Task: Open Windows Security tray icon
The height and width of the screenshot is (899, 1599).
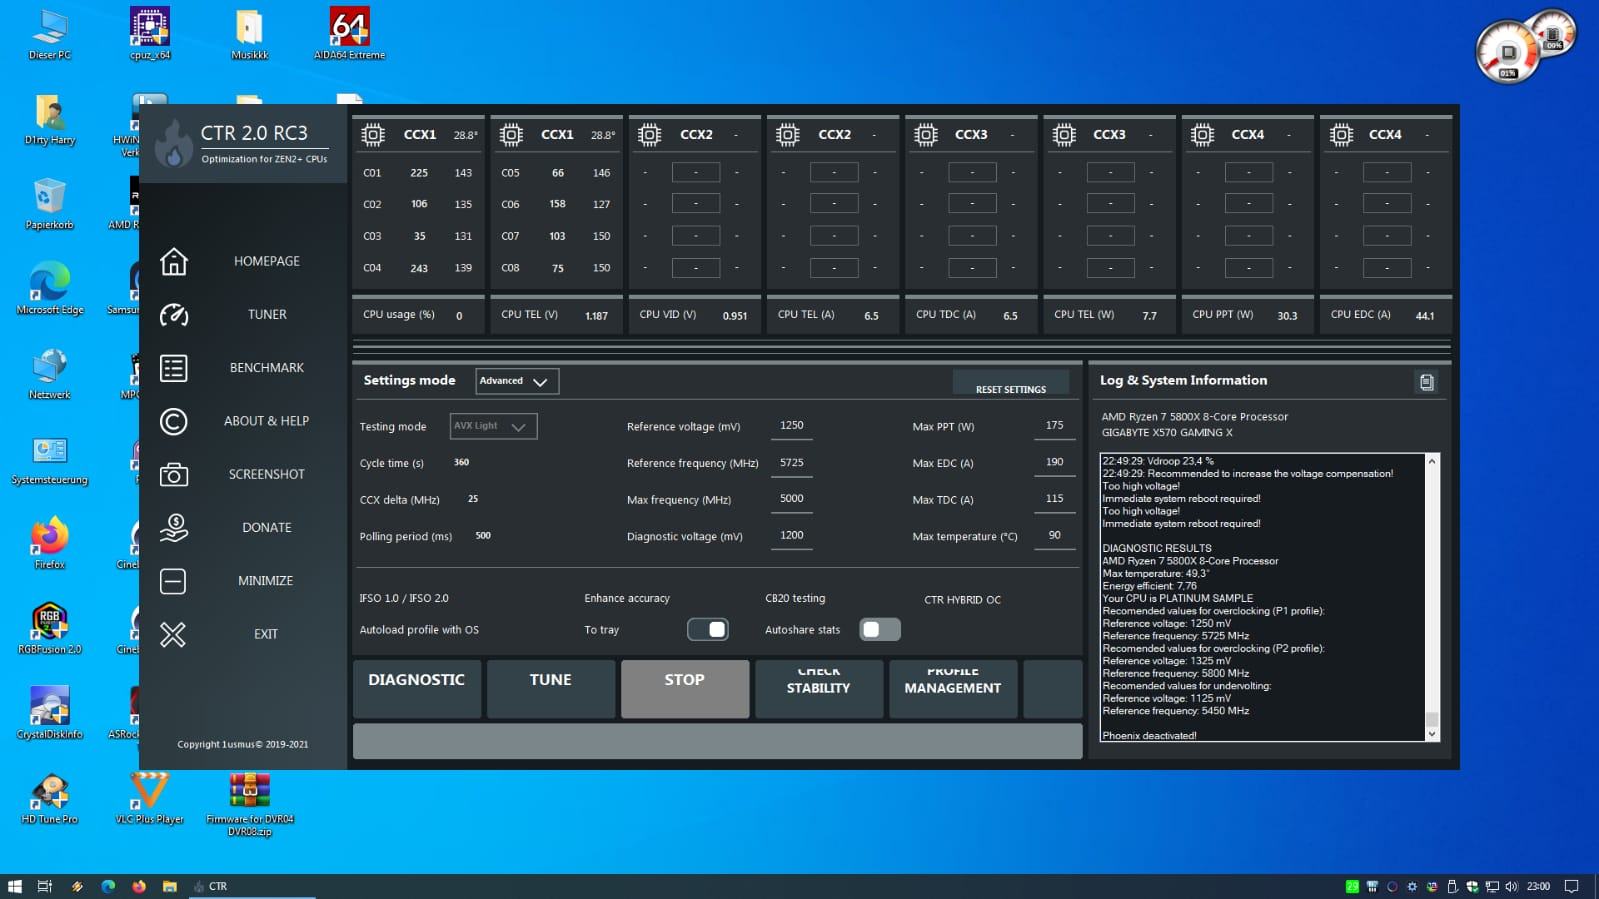Action: pyautogui.click(x=1472, y=886)
